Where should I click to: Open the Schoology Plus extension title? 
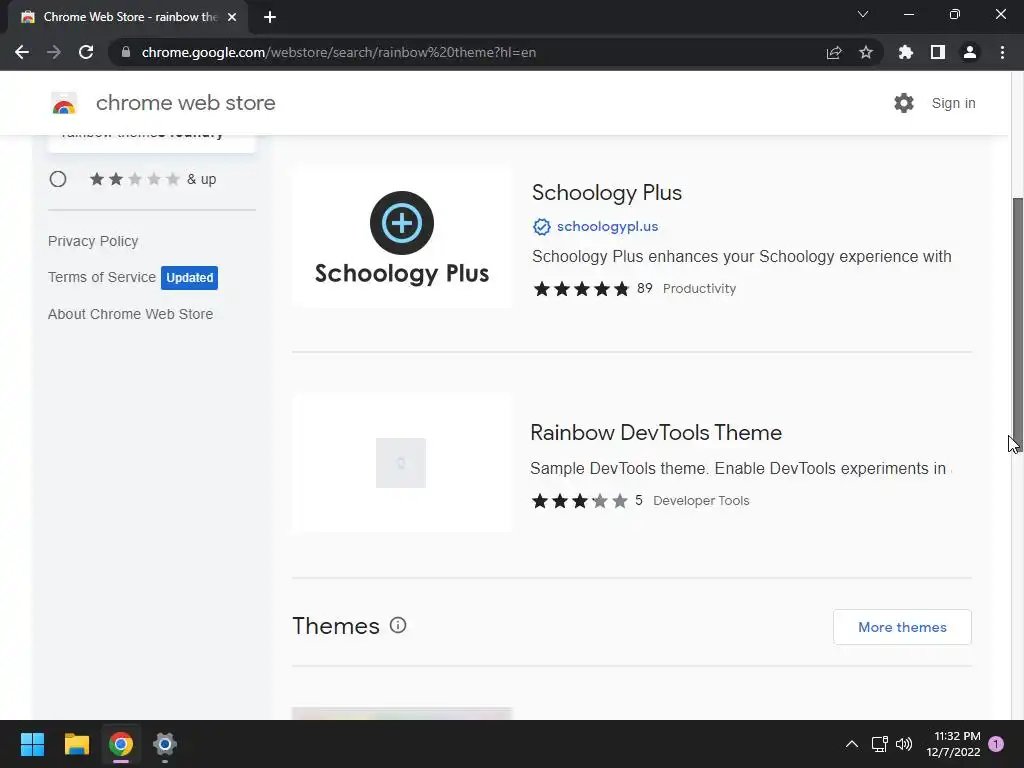[607, 193]
